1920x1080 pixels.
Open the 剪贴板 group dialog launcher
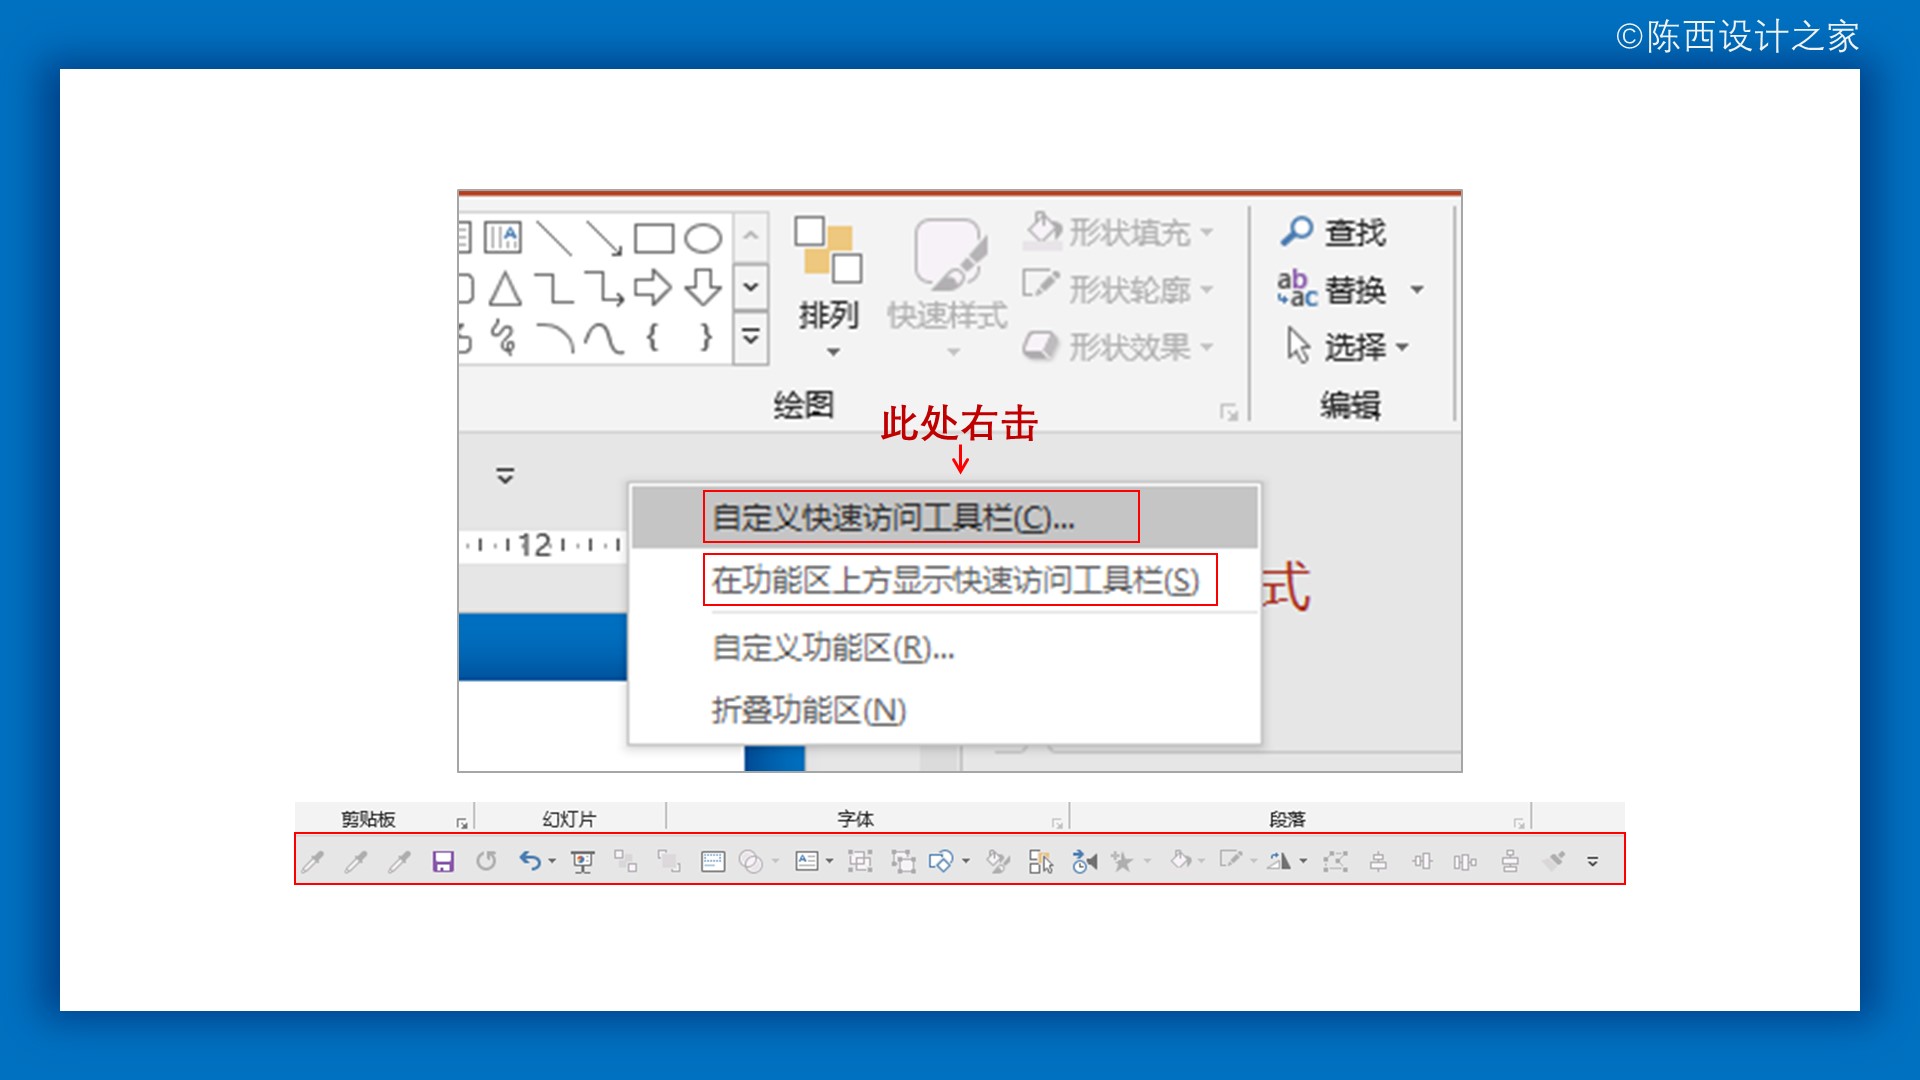[462, 823]
